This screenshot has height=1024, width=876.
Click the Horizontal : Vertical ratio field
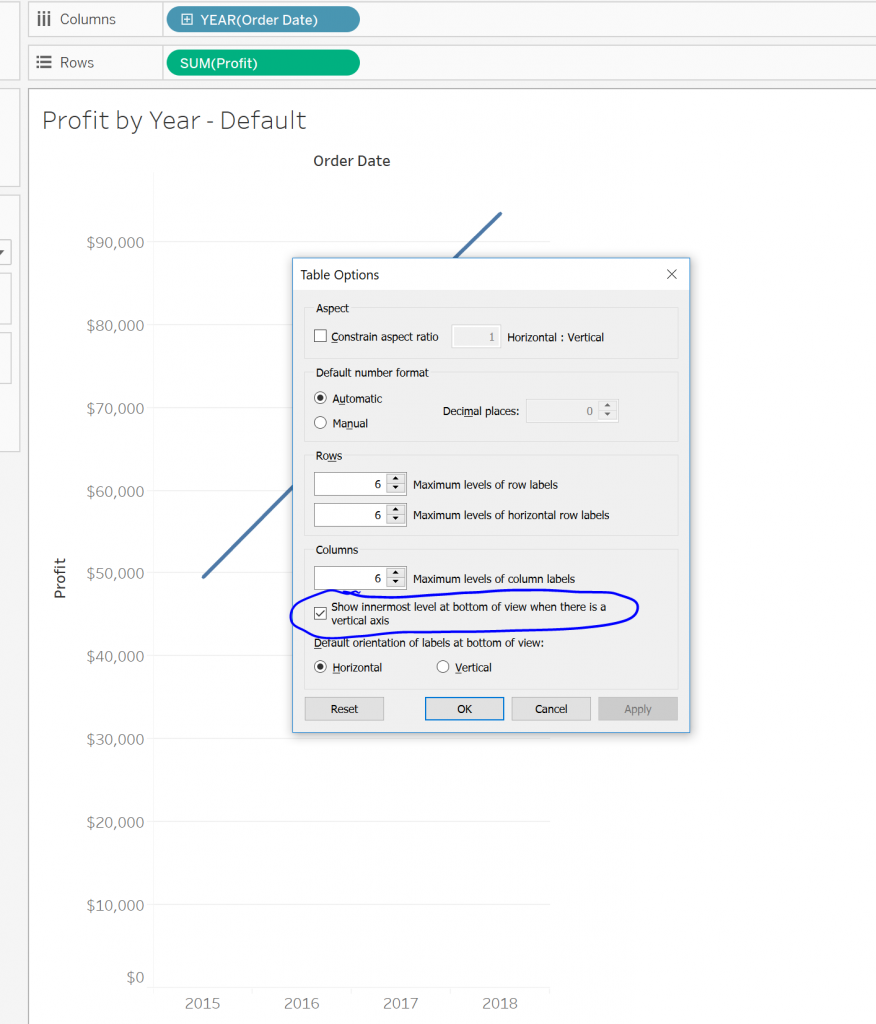tap(476, 337)
